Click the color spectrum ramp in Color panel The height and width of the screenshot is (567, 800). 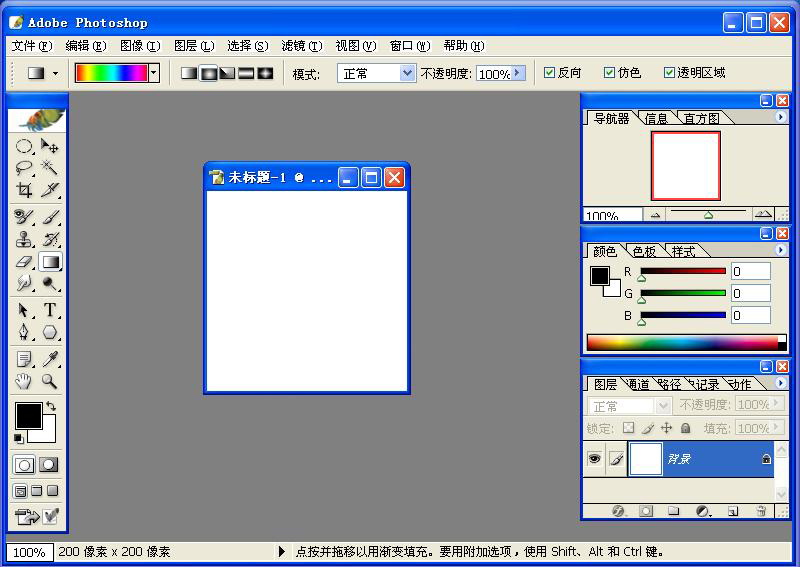click(x=686, y=342)
